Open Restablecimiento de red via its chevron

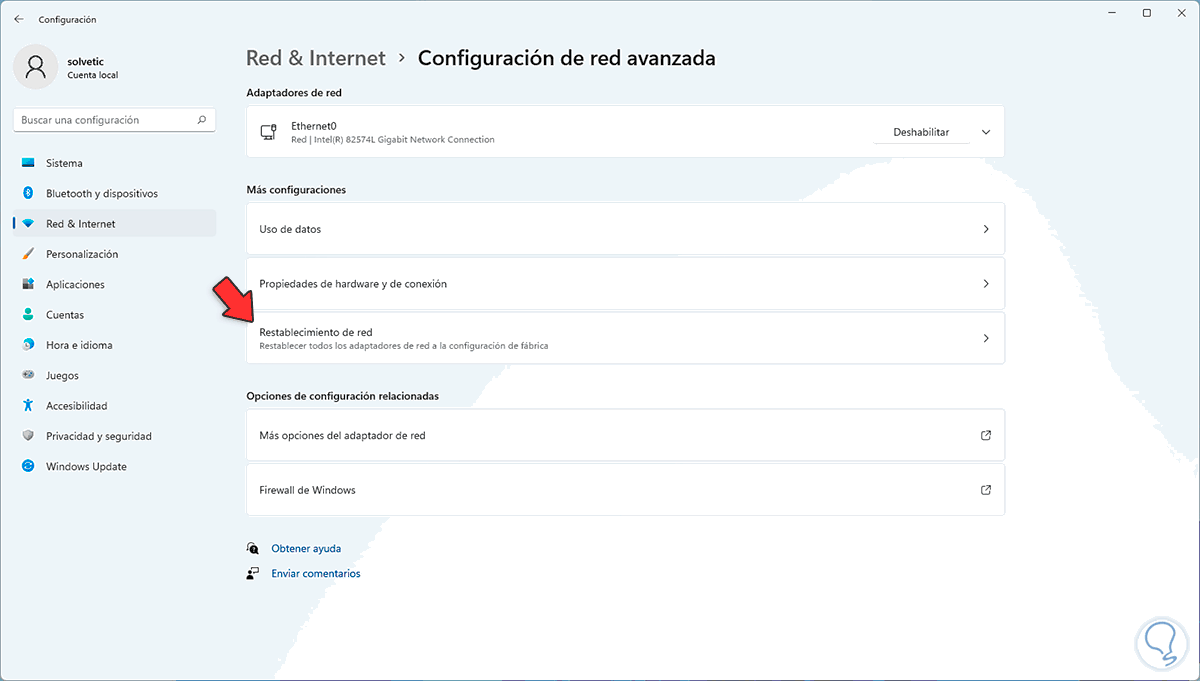click(986, 338)
